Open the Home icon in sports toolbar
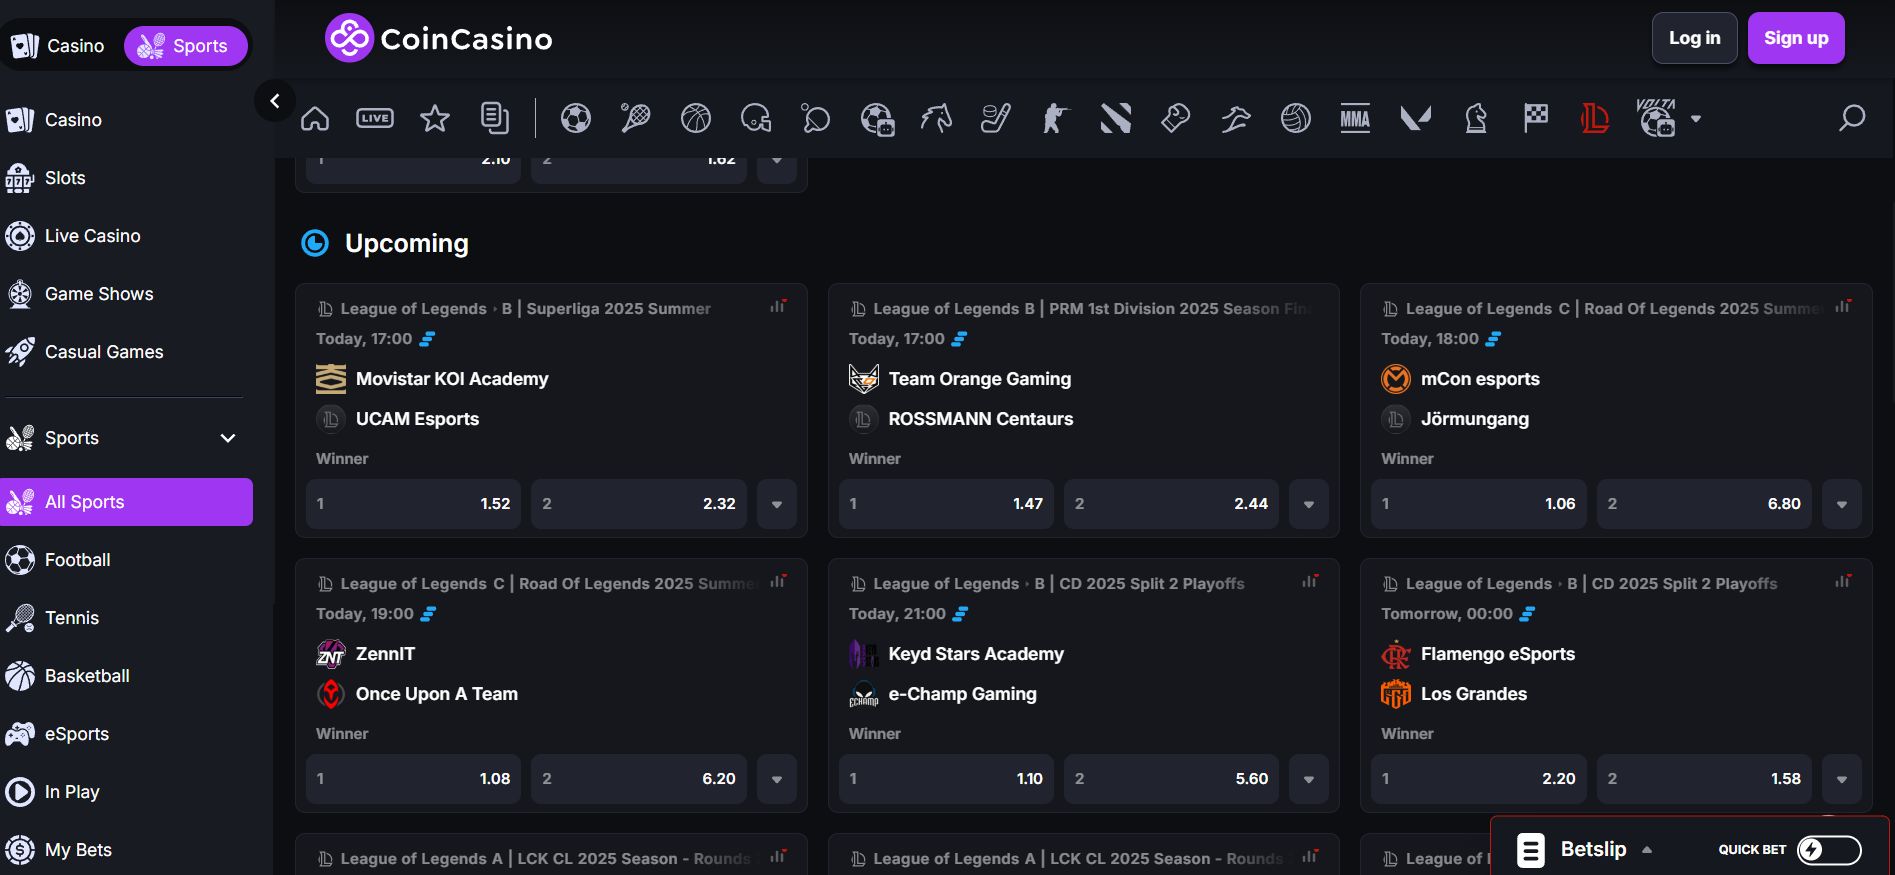Viewport: 1895px width, 875px height. 315,119
